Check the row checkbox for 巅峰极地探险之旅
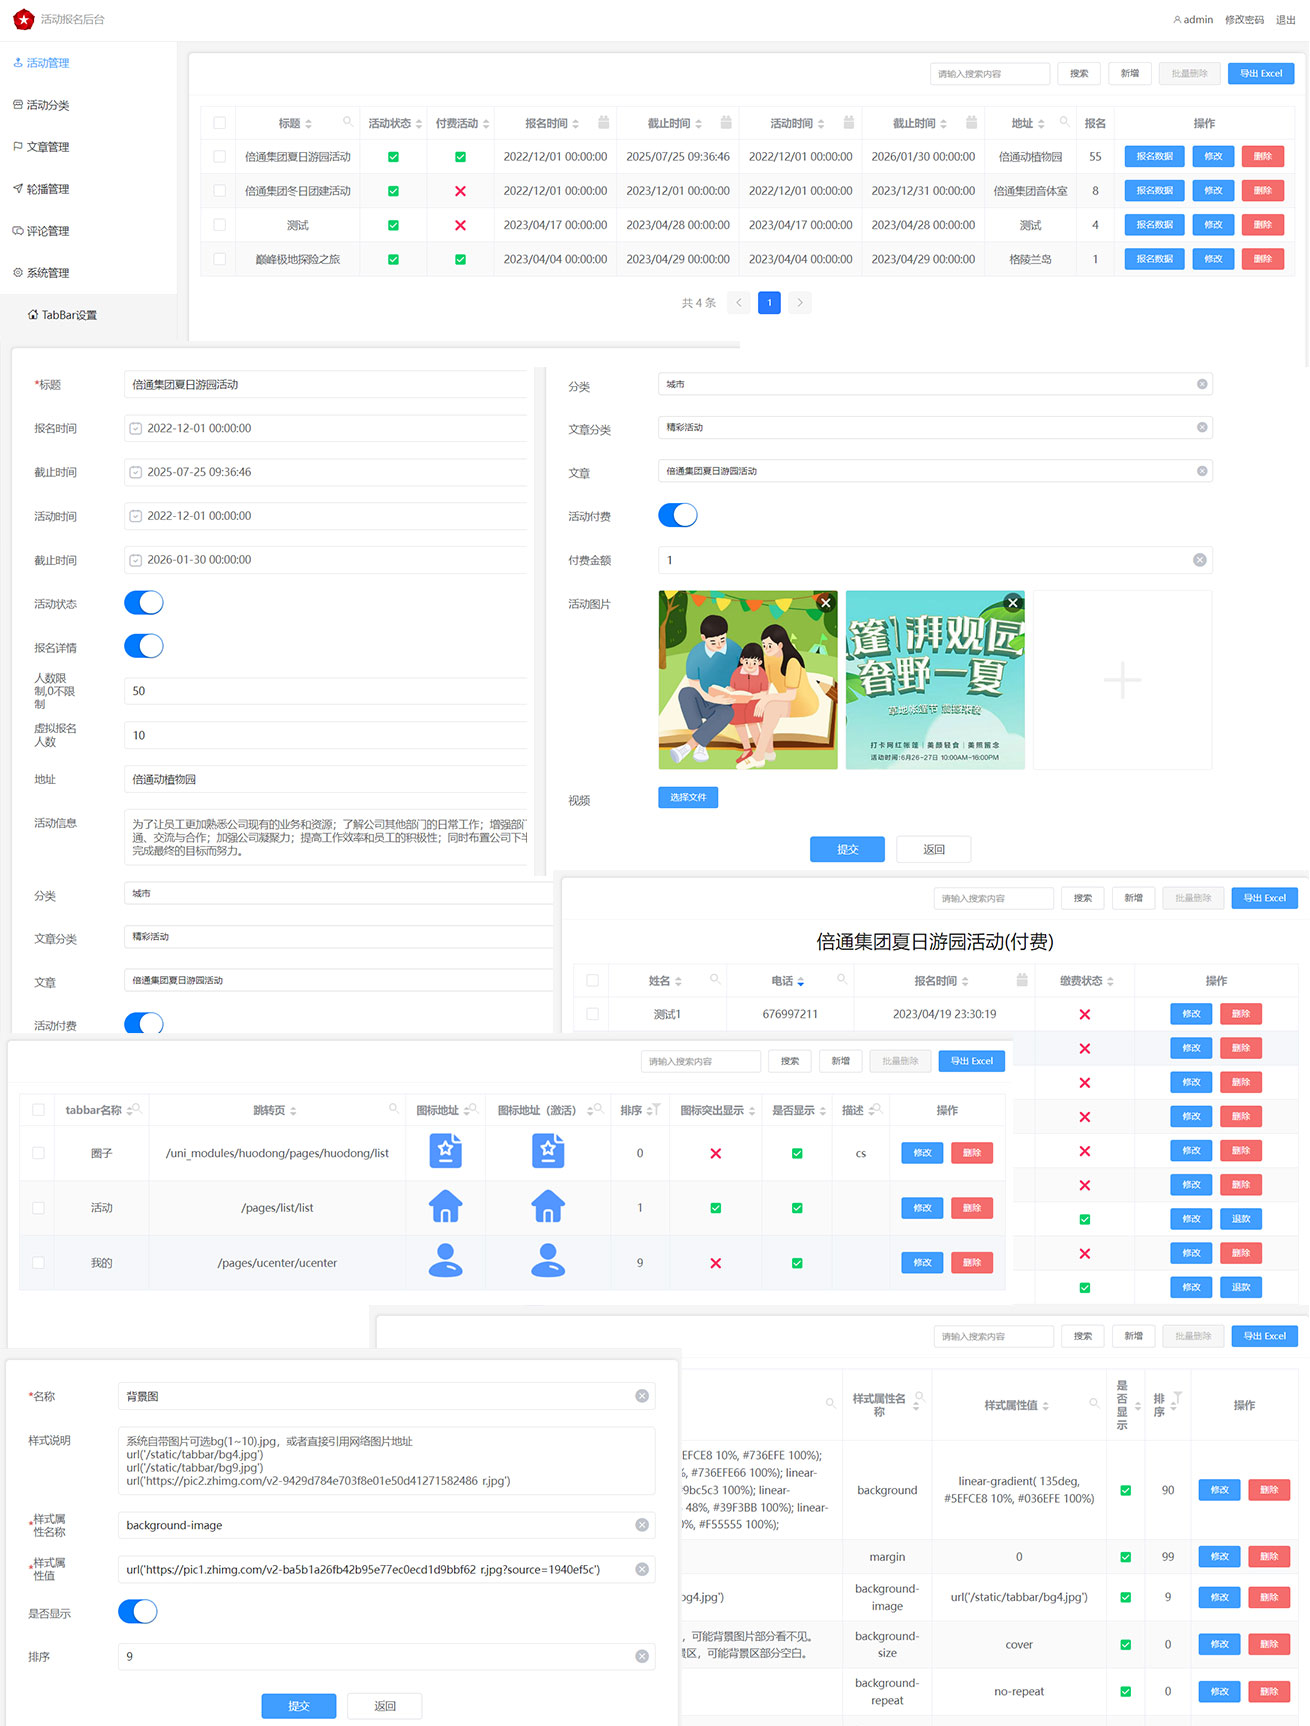 click(219, 259)
